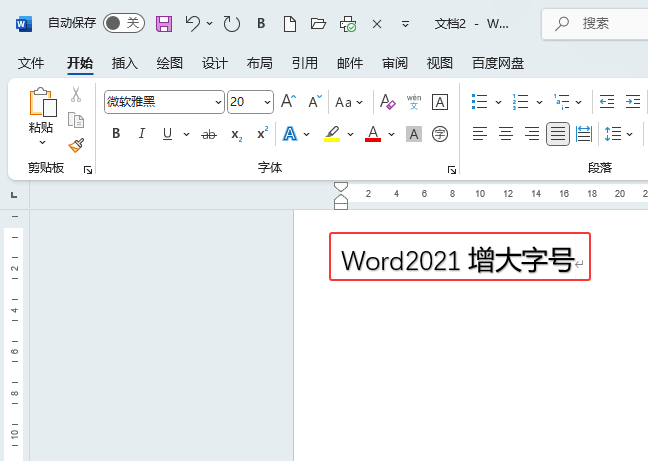The width and height of the screenshot is (648, 461).
Task: Click the phonetic guide wén icon
Action: point(414,102)
